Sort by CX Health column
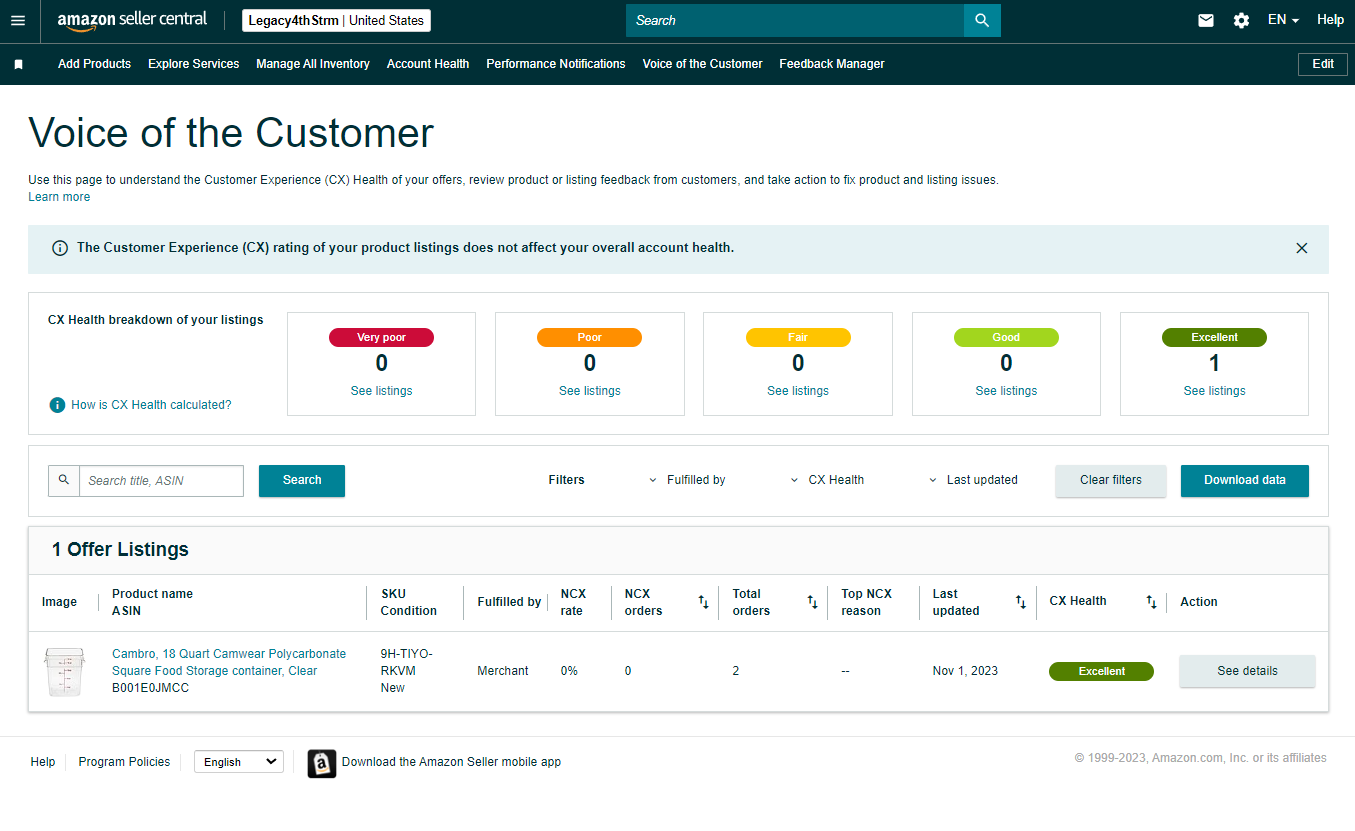 [1152, 602]
